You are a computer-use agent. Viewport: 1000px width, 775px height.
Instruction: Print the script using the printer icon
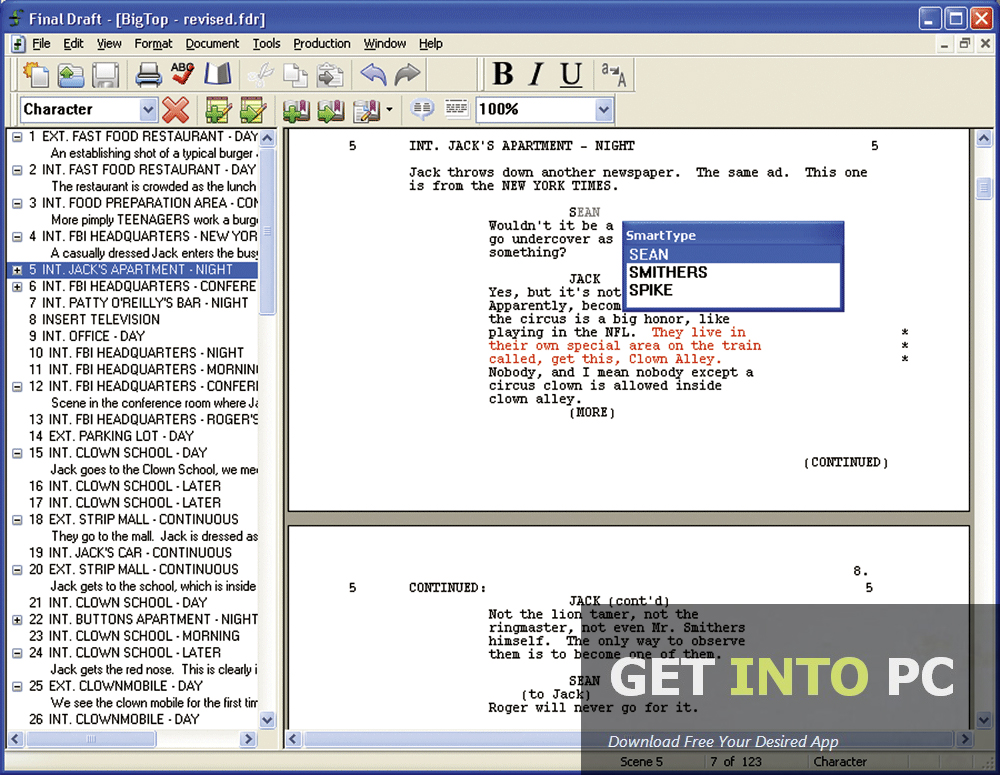coord(149,75)
